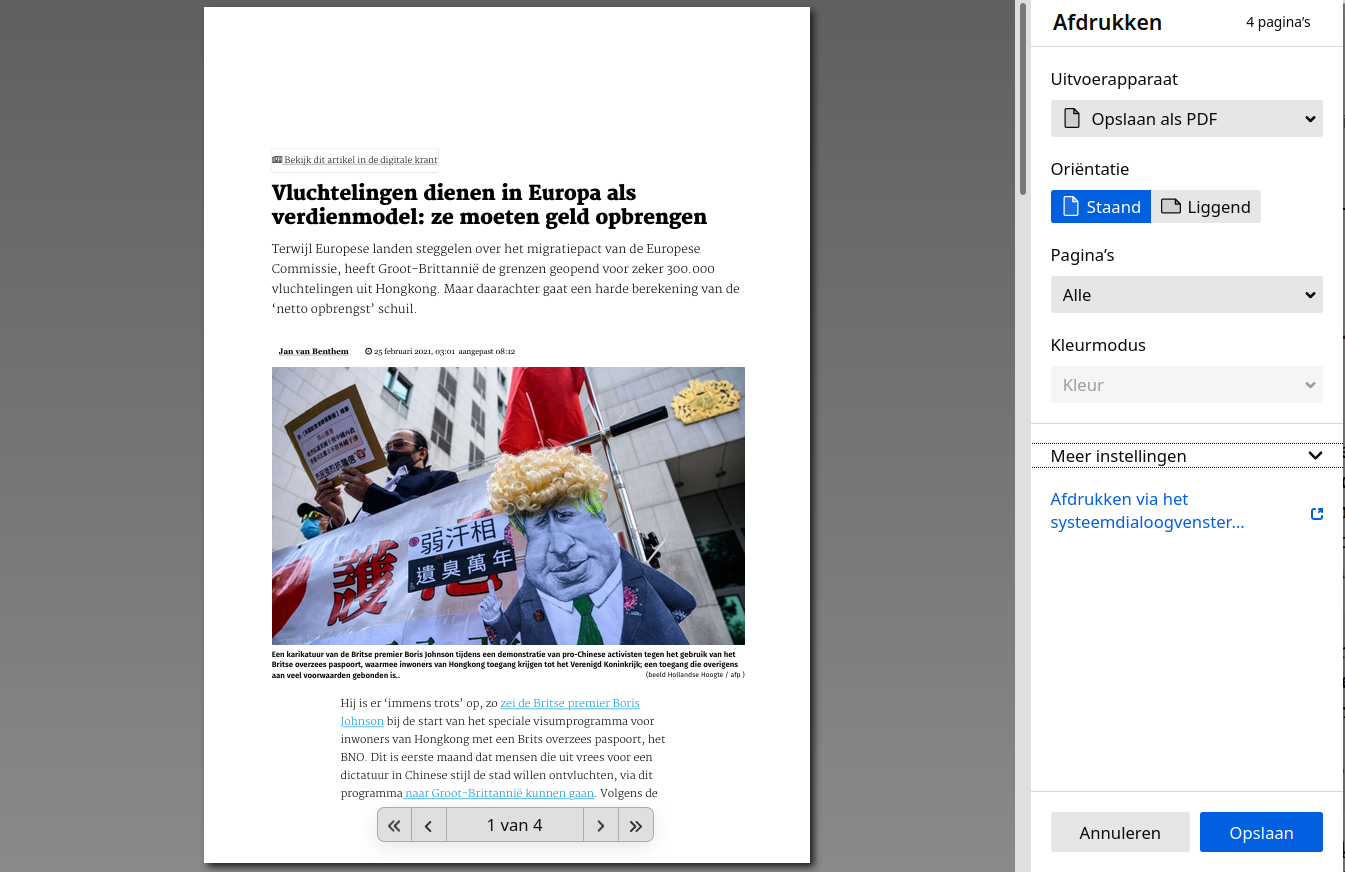Open the 'Bekijk dit artikel in de digitale krant' link
The height and width of the screenshot is (872, 1345).
click(x=360, y=160)
